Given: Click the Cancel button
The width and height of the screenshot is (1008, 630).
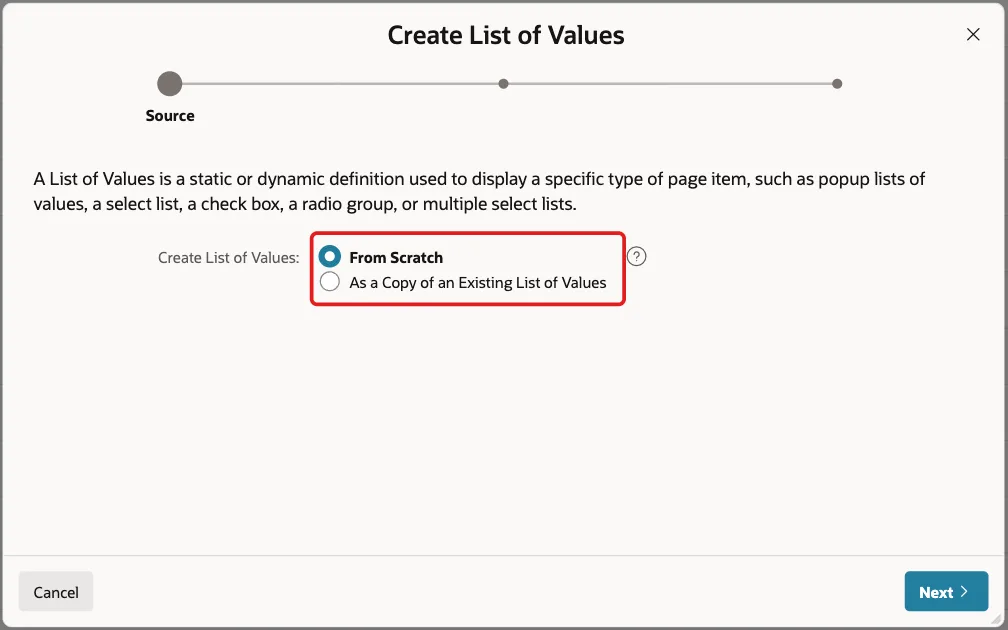Looking at the screenshot, I should [x=56, y=591].
